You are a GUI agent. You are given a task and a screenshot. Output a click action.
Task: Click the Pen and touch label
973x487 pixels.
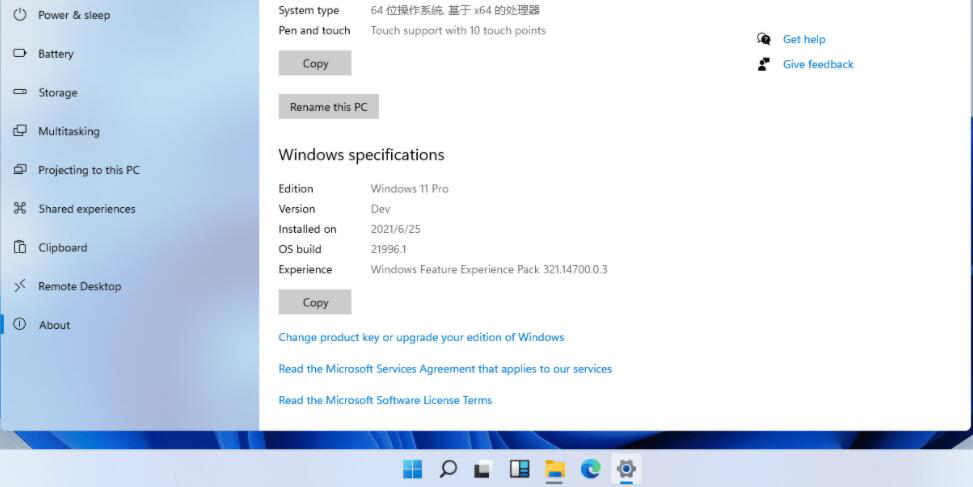click(314, 30)
